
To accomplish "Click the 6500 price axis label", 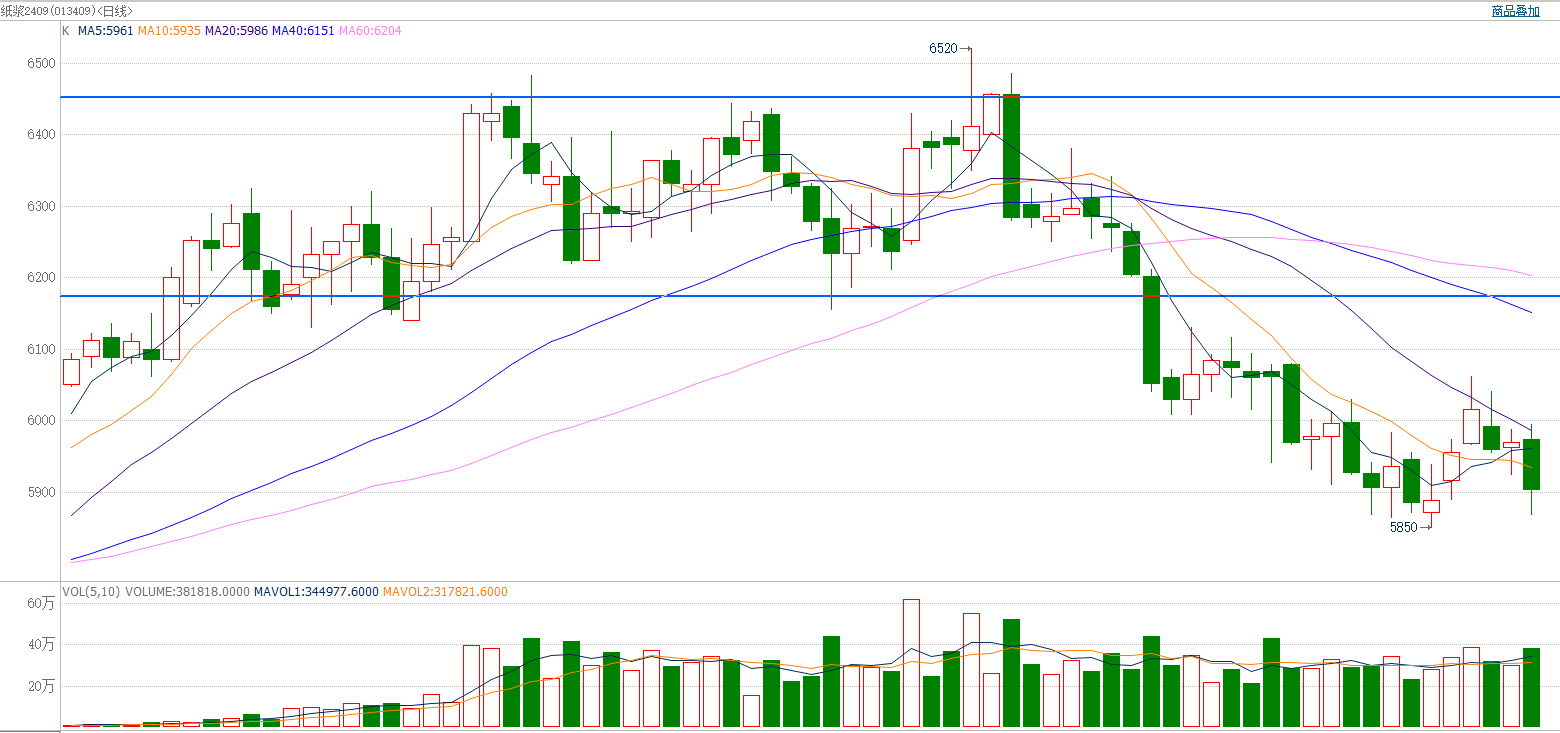I will point(42,63).
